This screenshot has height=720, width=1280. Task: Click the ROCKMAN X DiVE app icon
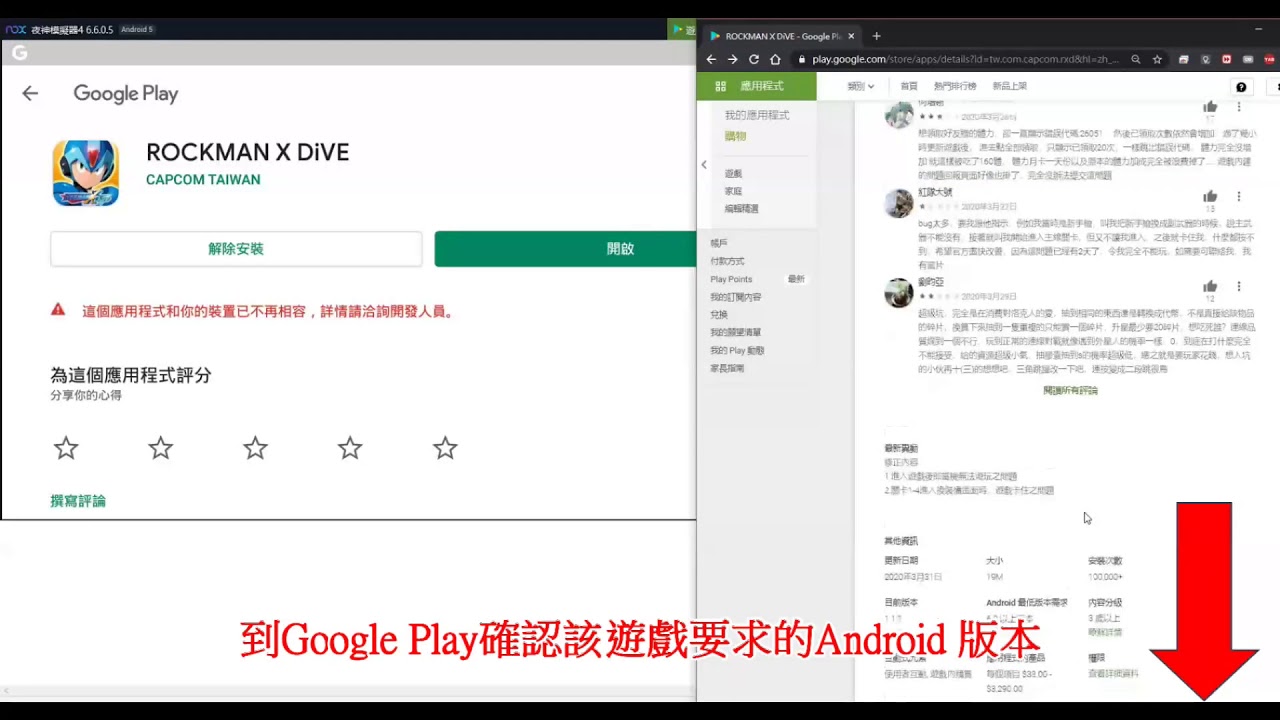[86, 173]
